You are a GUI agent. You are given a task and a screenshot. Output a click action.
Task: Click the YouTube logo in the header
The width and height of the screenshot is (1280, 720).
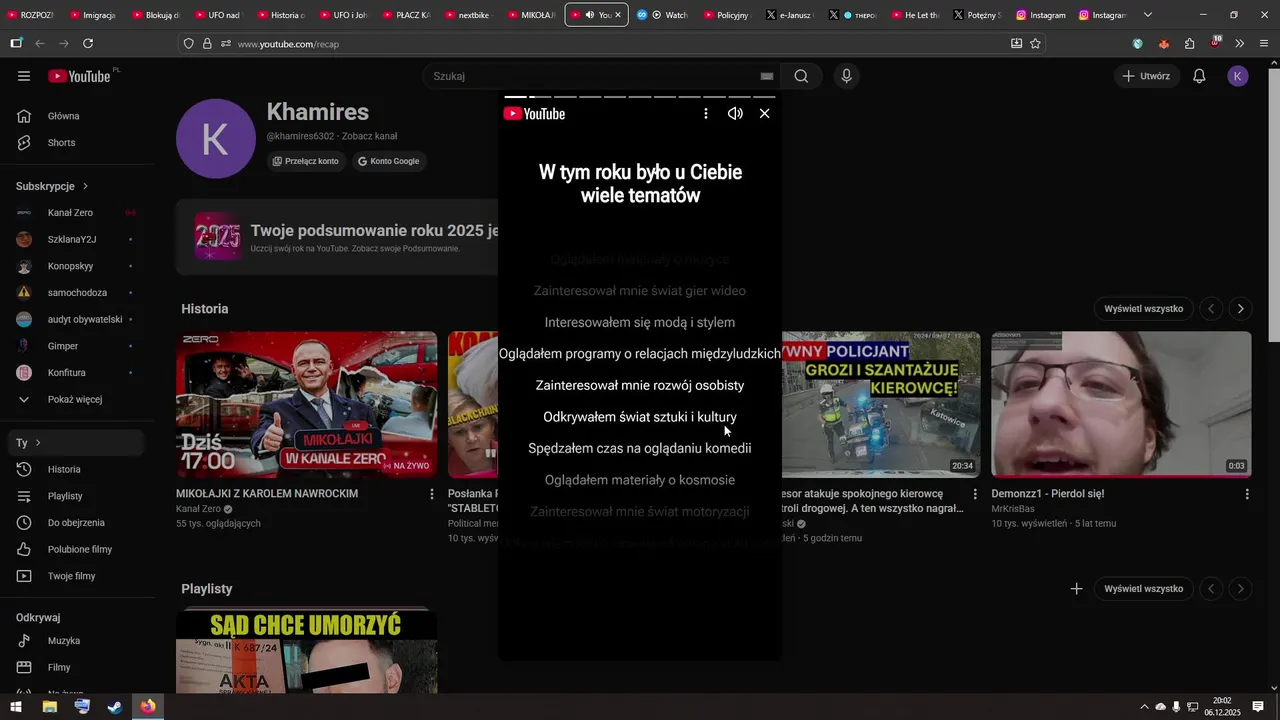click(x=79, y=76)
